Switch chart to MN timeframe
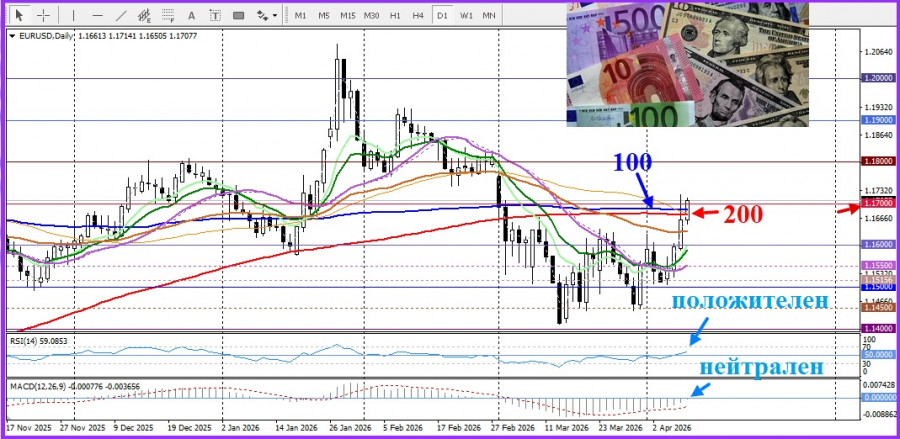This screenshot has width=900, height=439. (x=489, y=15)
